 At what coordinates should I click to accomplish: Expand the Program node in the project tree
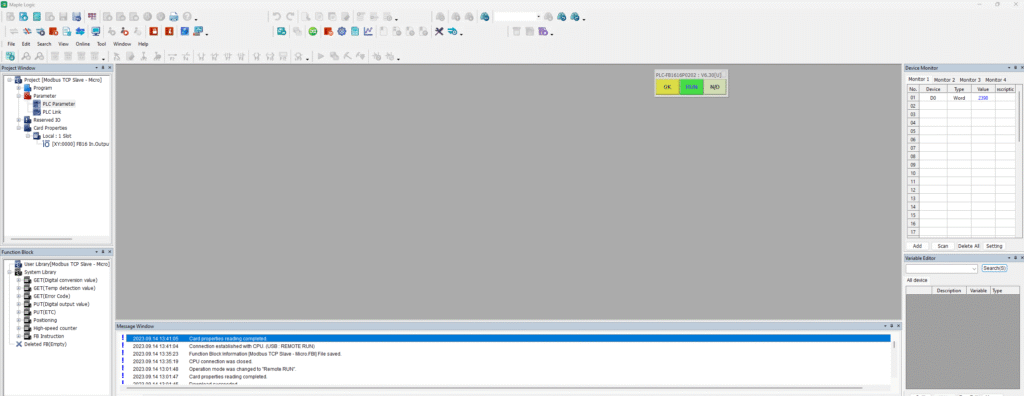(x=19, y=88)
